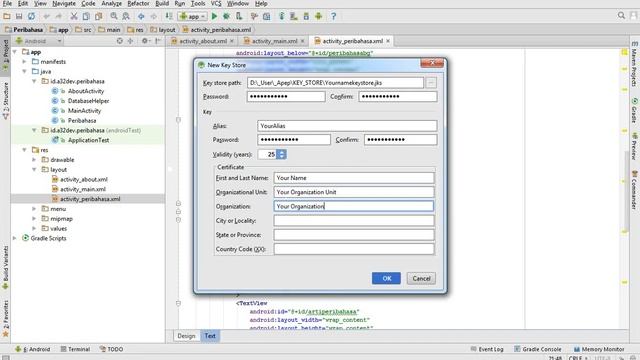The image size is (640, 360).
Task: Click the key store path browse button
Action: tap(431, 82)
